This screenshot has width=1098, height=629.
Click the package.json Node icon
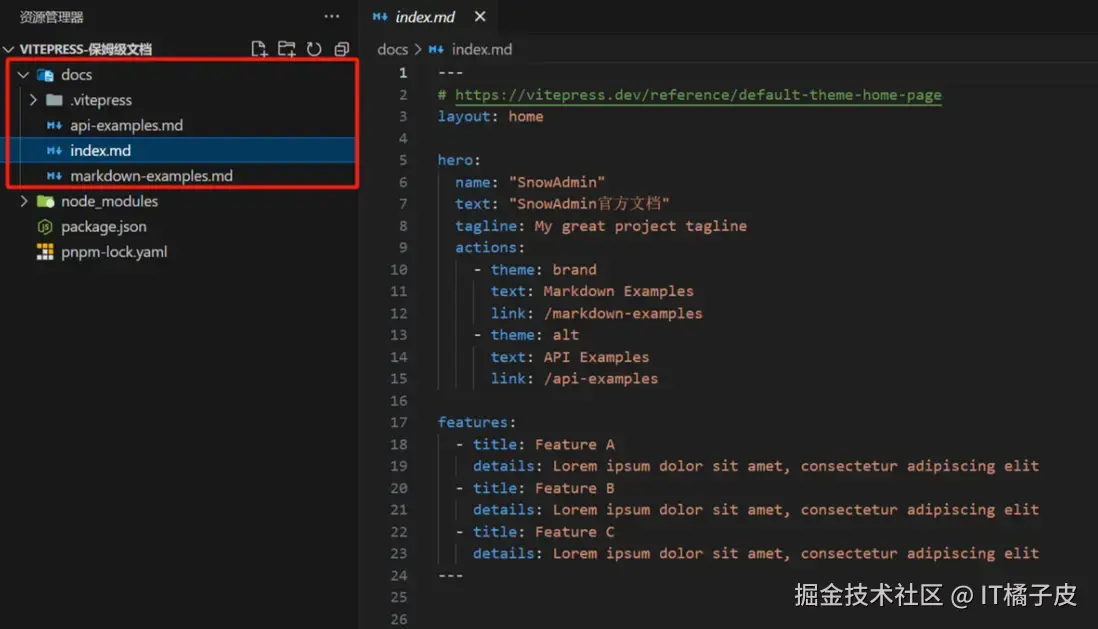(45, 226)
